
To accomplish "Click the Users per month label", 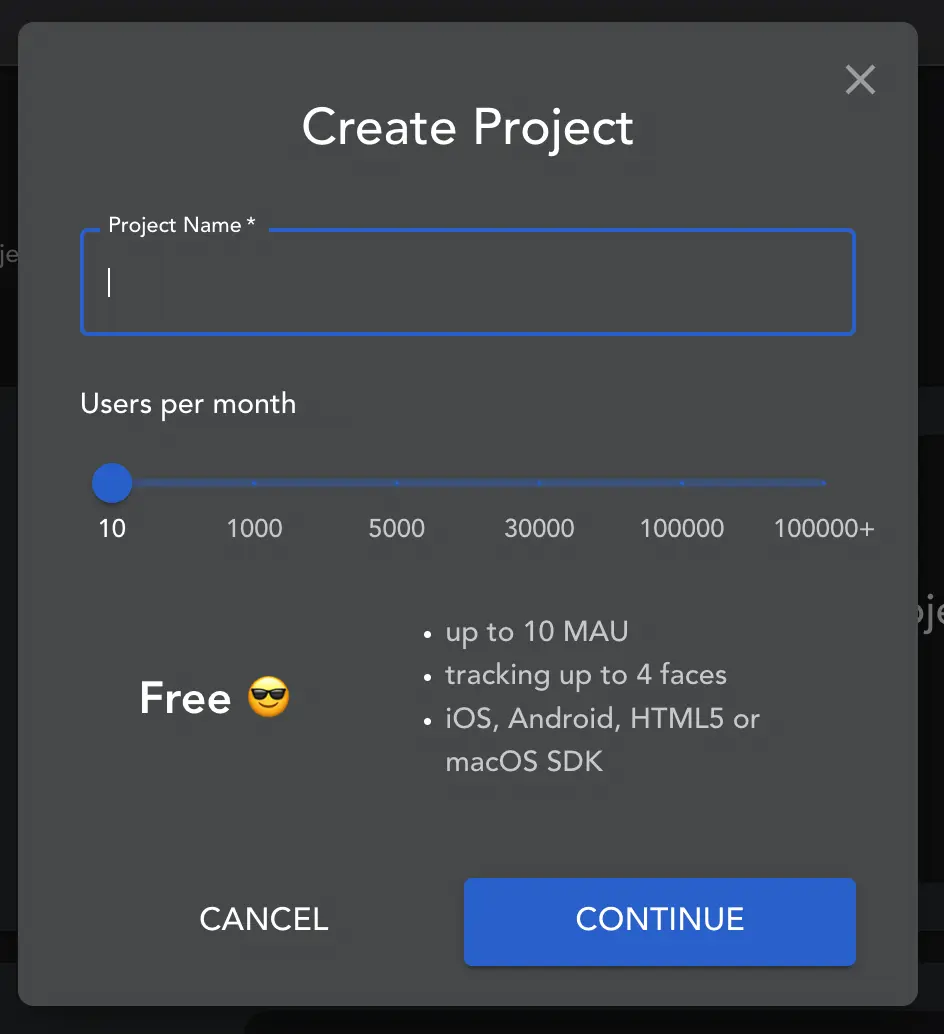I will point(189,404).
